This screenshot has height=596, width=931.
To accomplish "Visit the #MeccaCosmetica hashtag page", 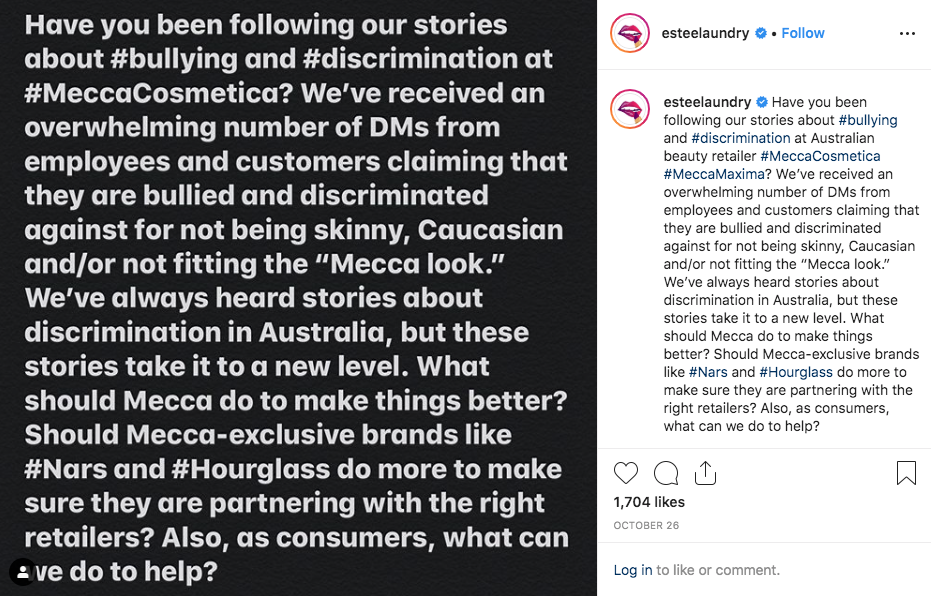I will 820,156.
